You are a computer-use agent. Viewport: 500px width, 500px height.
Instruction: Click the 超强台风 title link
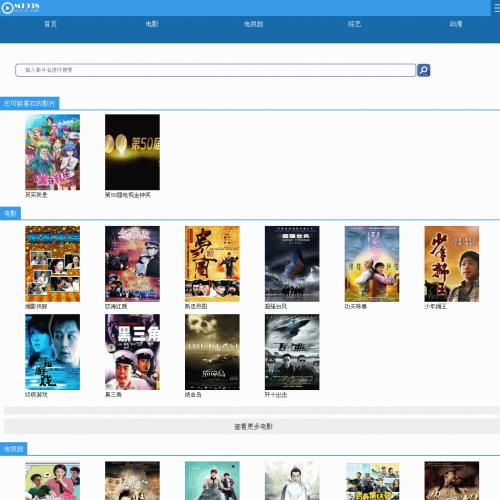(x=276, y=306)
